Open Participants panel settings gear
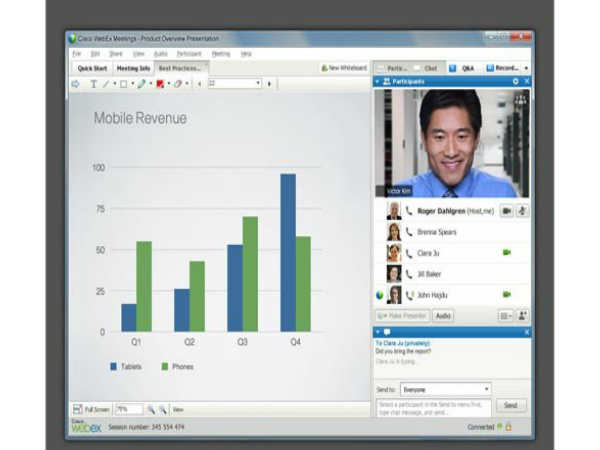The image size is (600, 450). coord(515,81)
